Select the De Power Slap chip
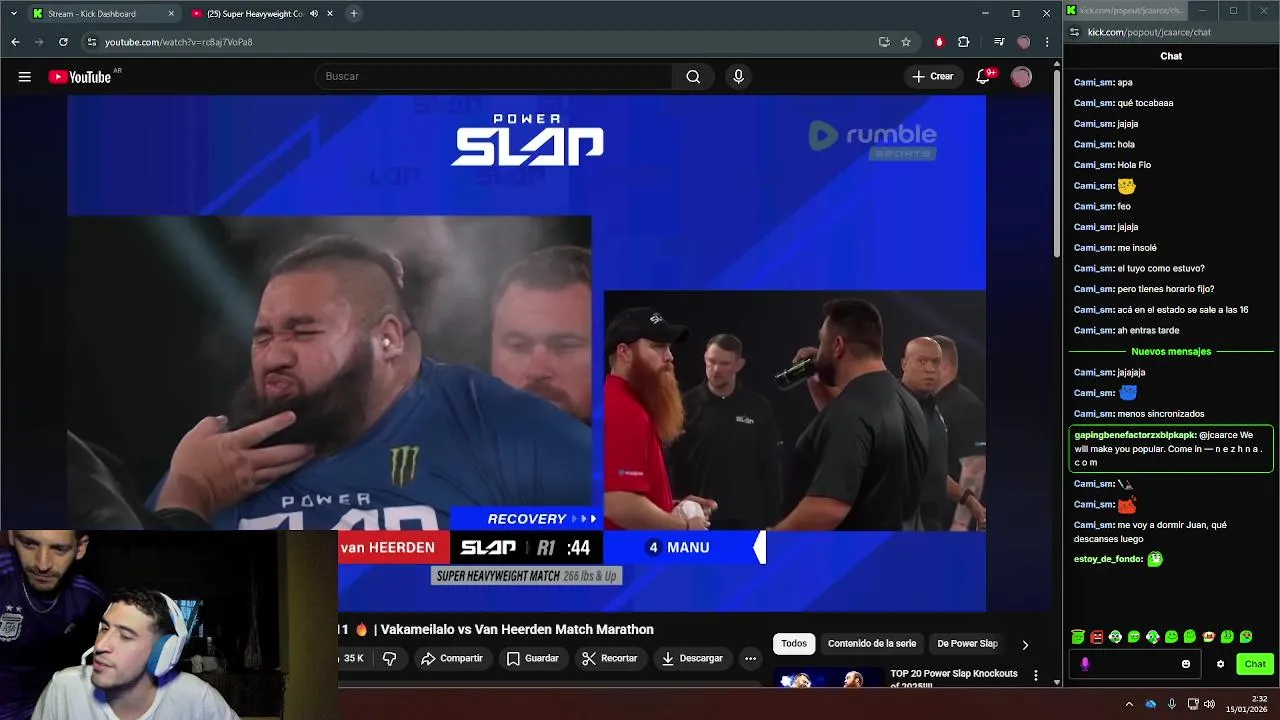1280x720 pixels. 967,644
